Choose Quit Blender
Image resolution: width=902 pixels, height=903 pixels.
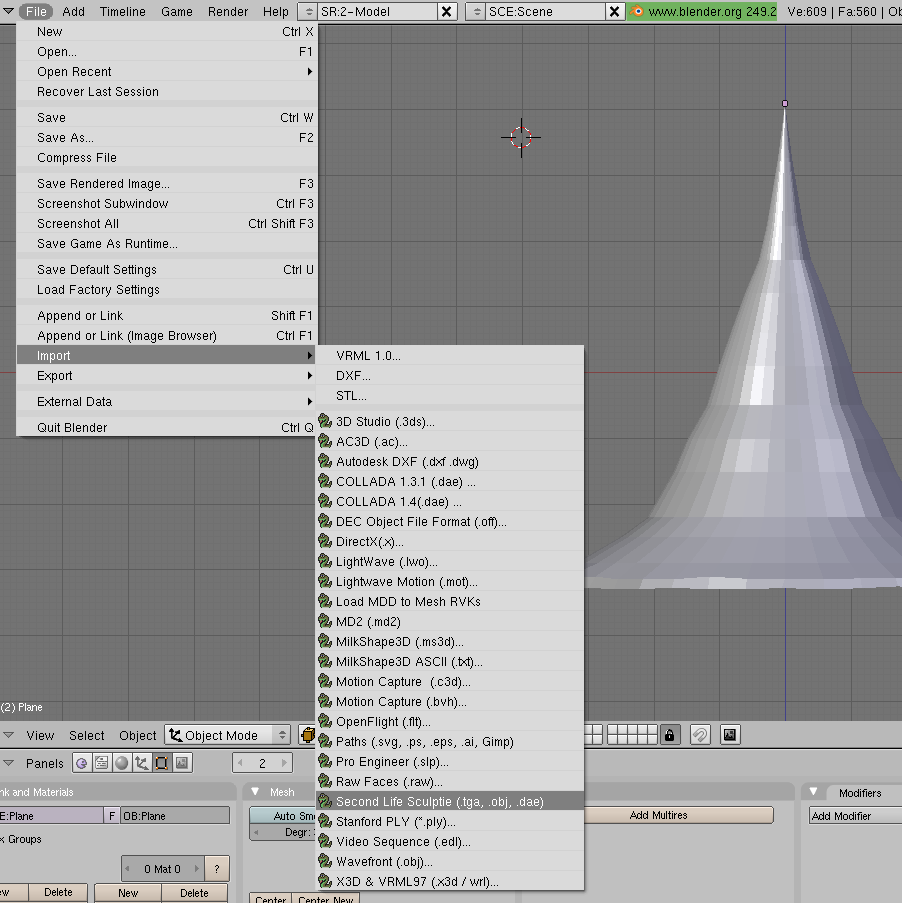pos(167,427)
